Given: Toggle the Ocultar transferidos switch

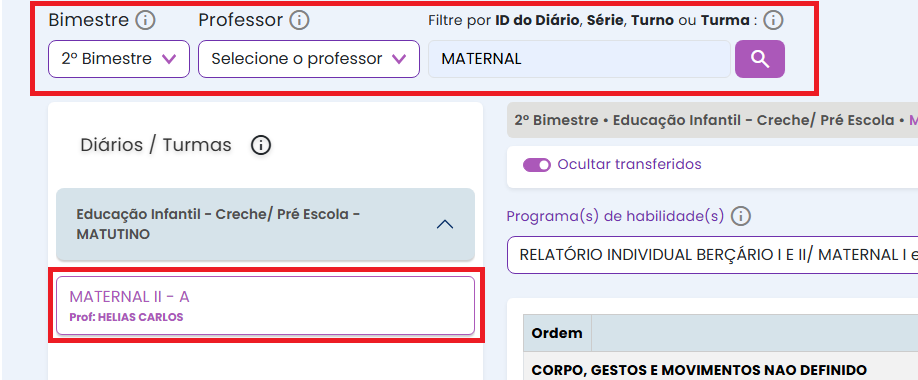Looking at the screenshot, I should (x=537, y=165).
